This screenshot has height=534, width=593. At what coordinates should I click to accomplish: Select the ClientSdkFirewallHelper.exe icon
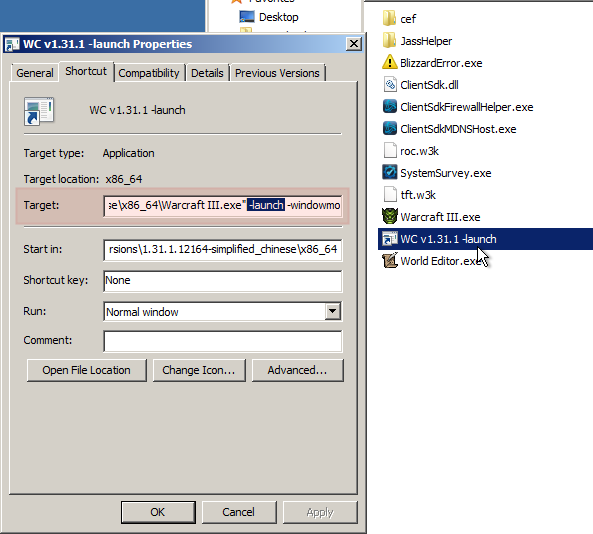click(x=390, y=106)
